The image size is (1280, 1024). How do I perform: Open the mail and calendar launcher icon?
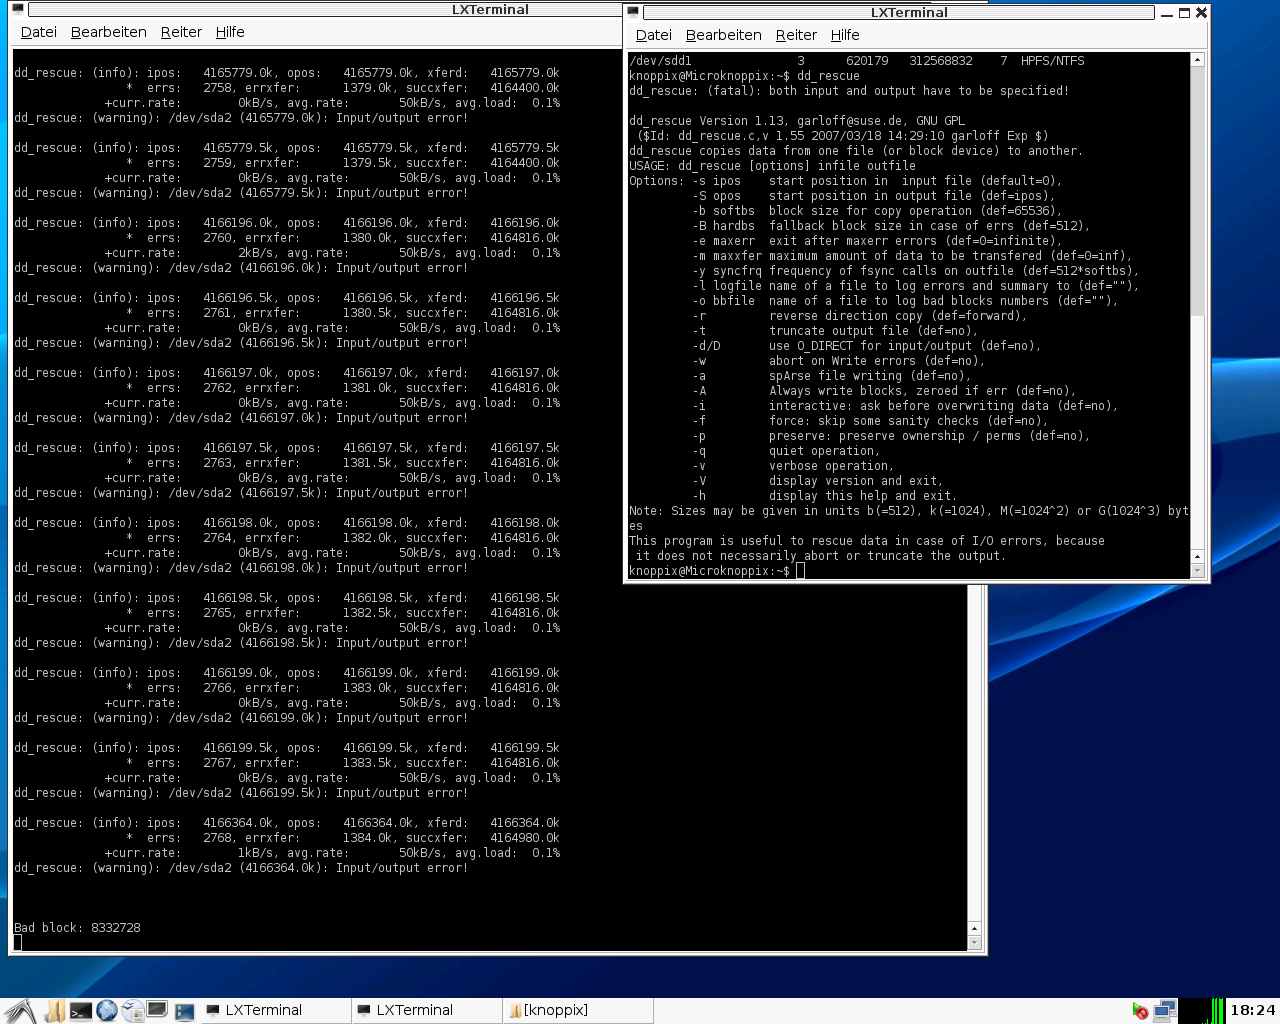[x=132, y=1011]
